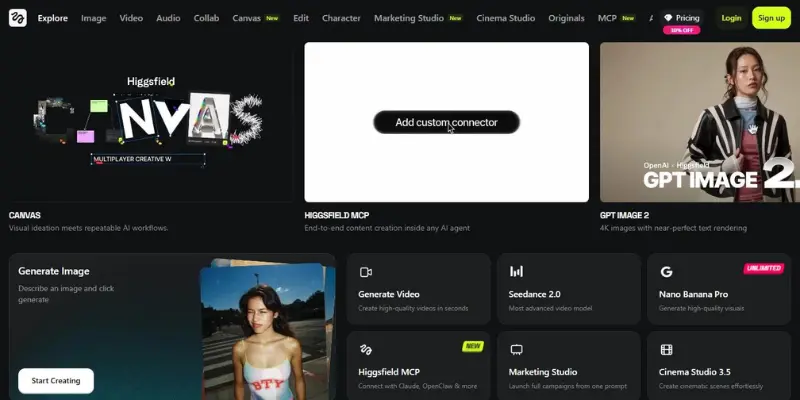
Task: Click the Higgsfield MCP card logo icon
Action: (x=365, y=349)
